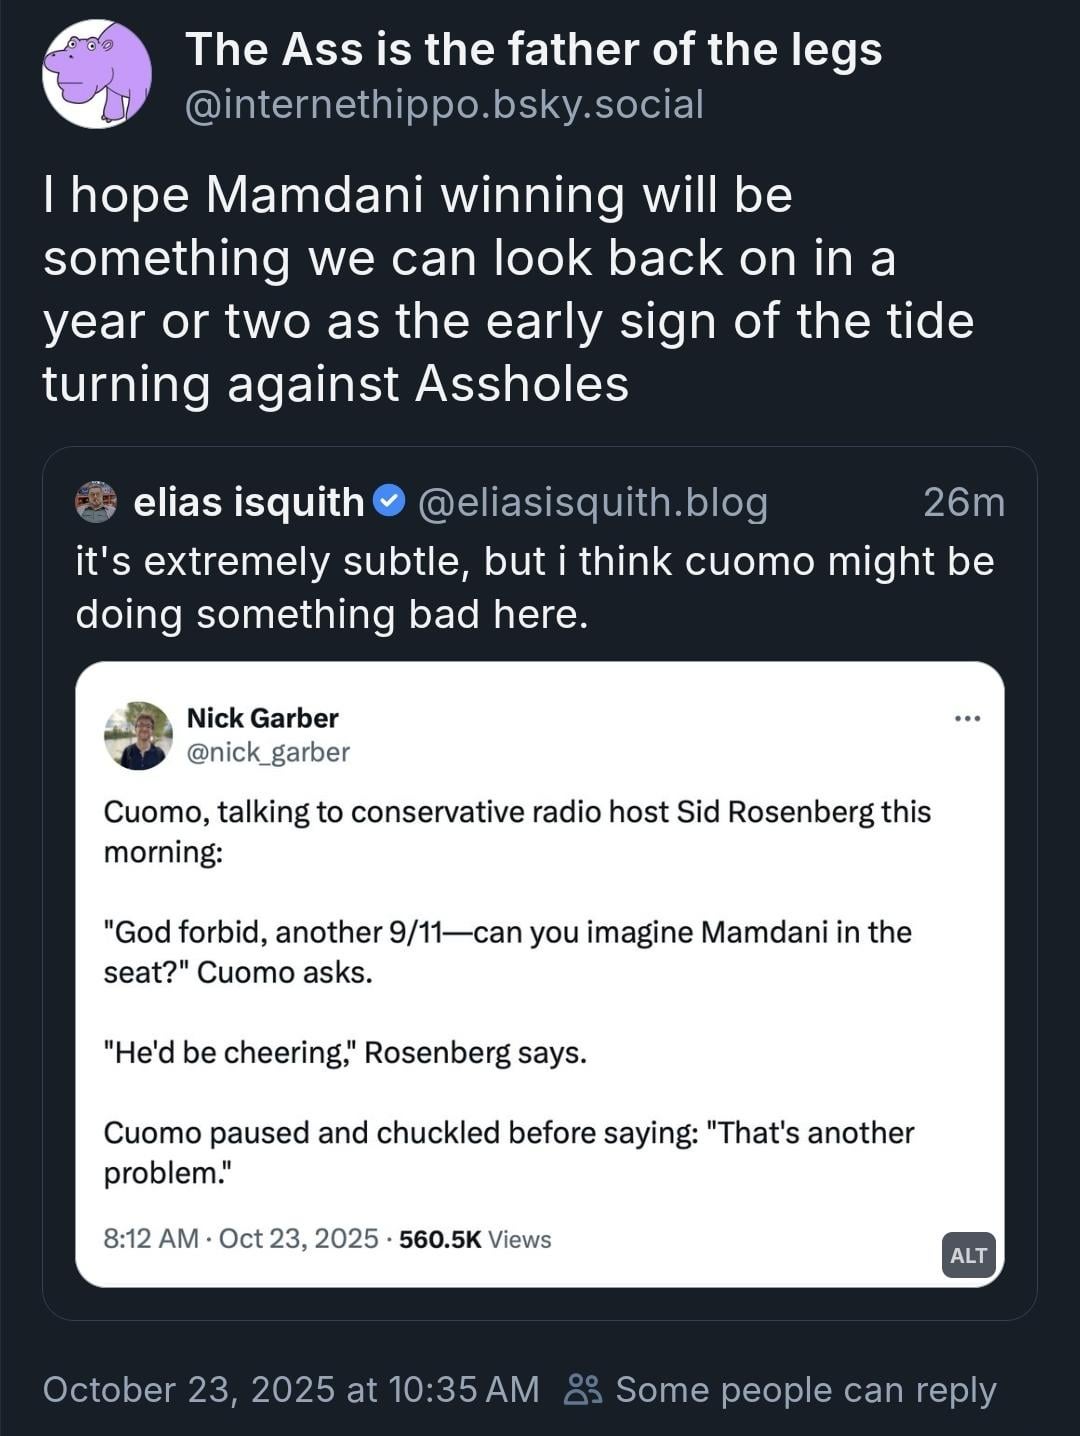The height and width of the screenshot is (1436, 1080).
Task: Click the 'October 23, 2025 at 10:35 AM' timestamp
Action: tap(291, 1389)
